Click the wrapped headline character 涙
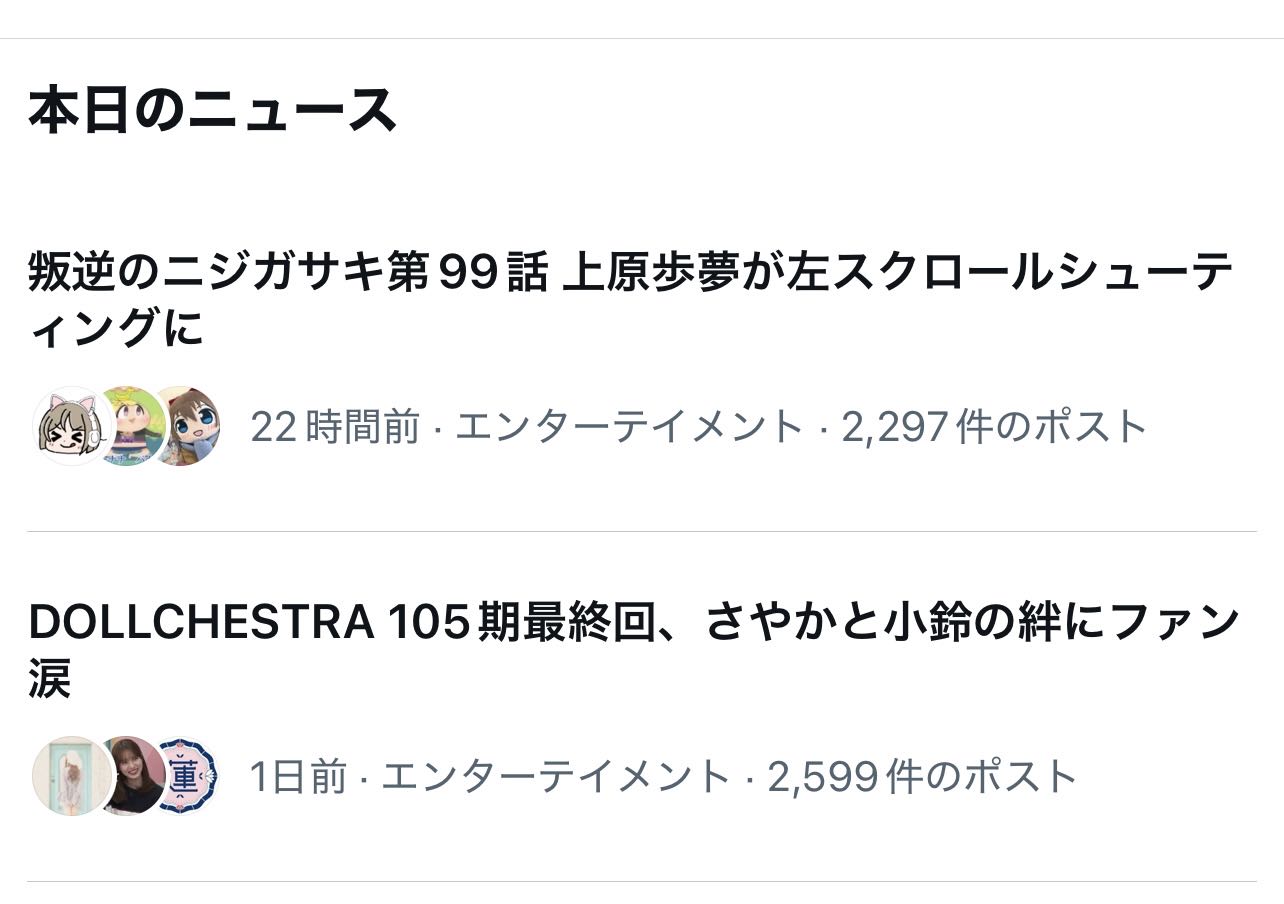The height and width of the screenshot is (904, 1284). [x=50, y=679]
